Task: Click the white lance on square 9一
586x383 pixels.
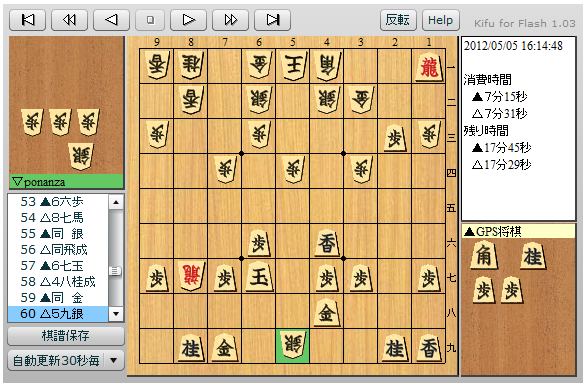Action: pos(157,65)
